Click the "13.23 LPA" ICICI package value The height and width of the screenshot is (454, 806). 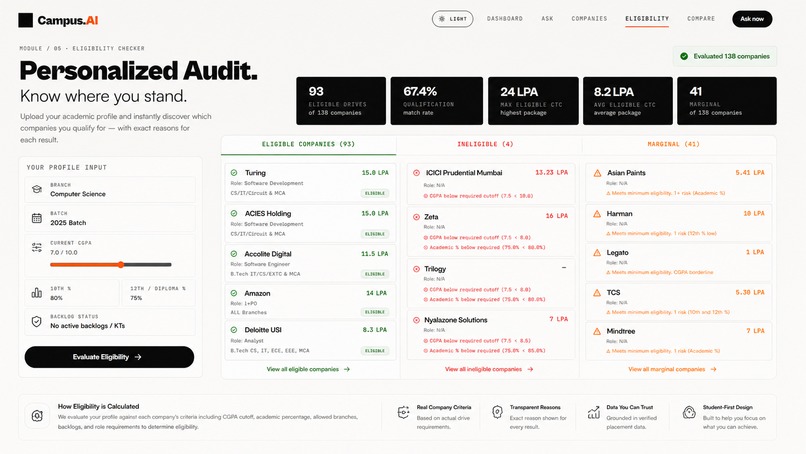[x=552, y=173]
